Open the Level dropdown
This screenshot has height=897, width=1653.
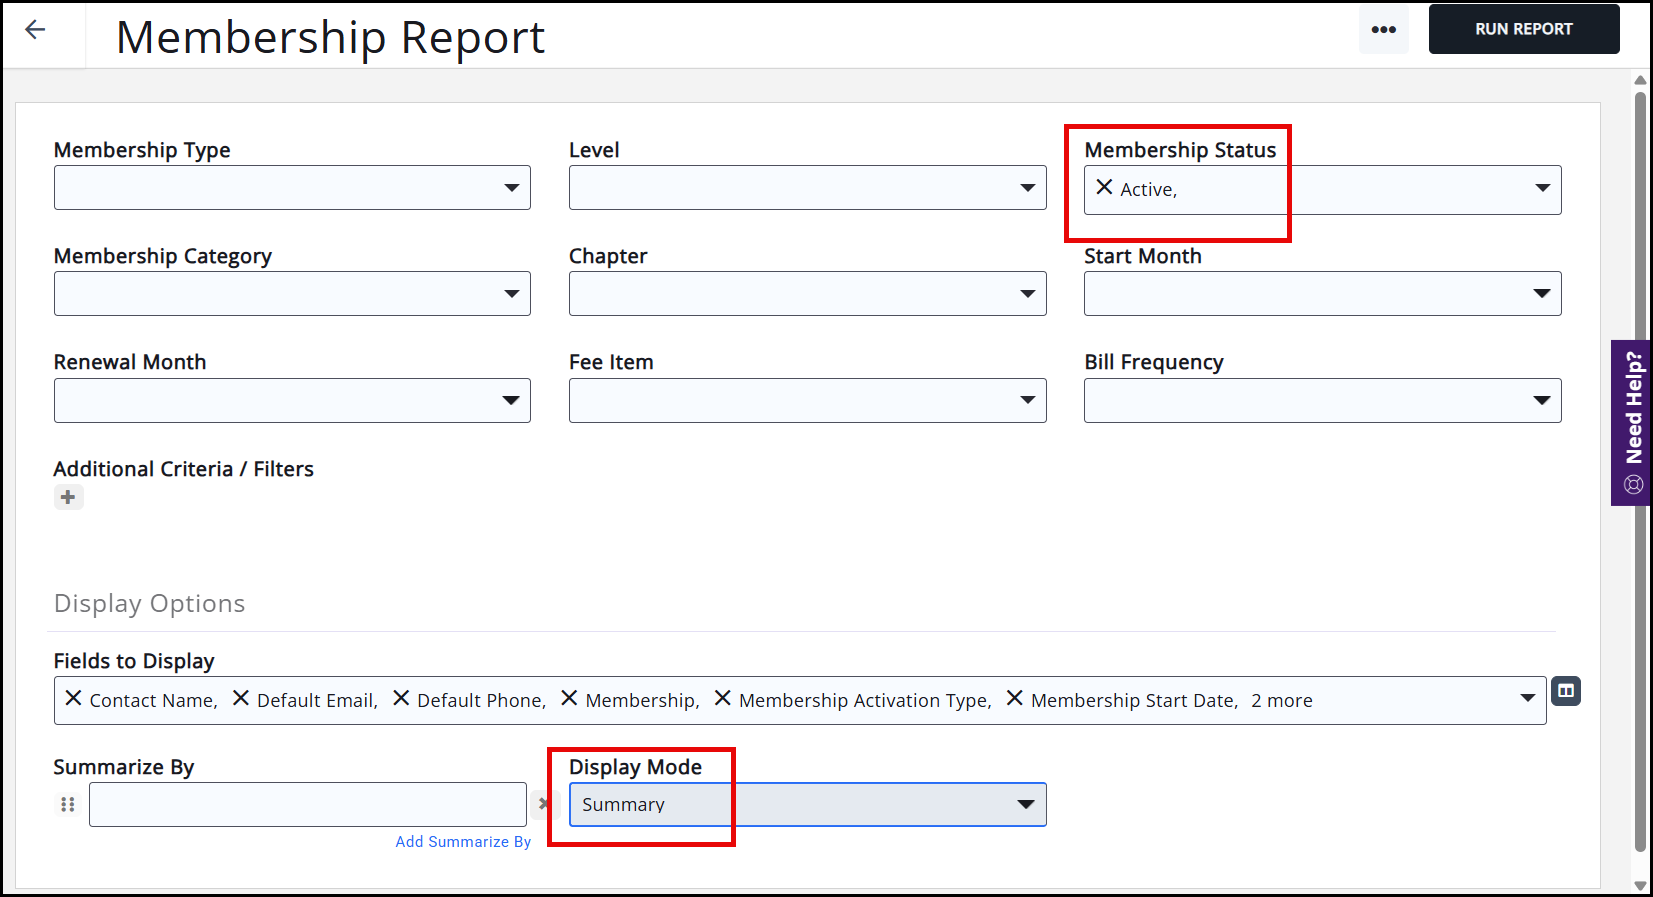pyautogui.click(x=1027, y=188)
